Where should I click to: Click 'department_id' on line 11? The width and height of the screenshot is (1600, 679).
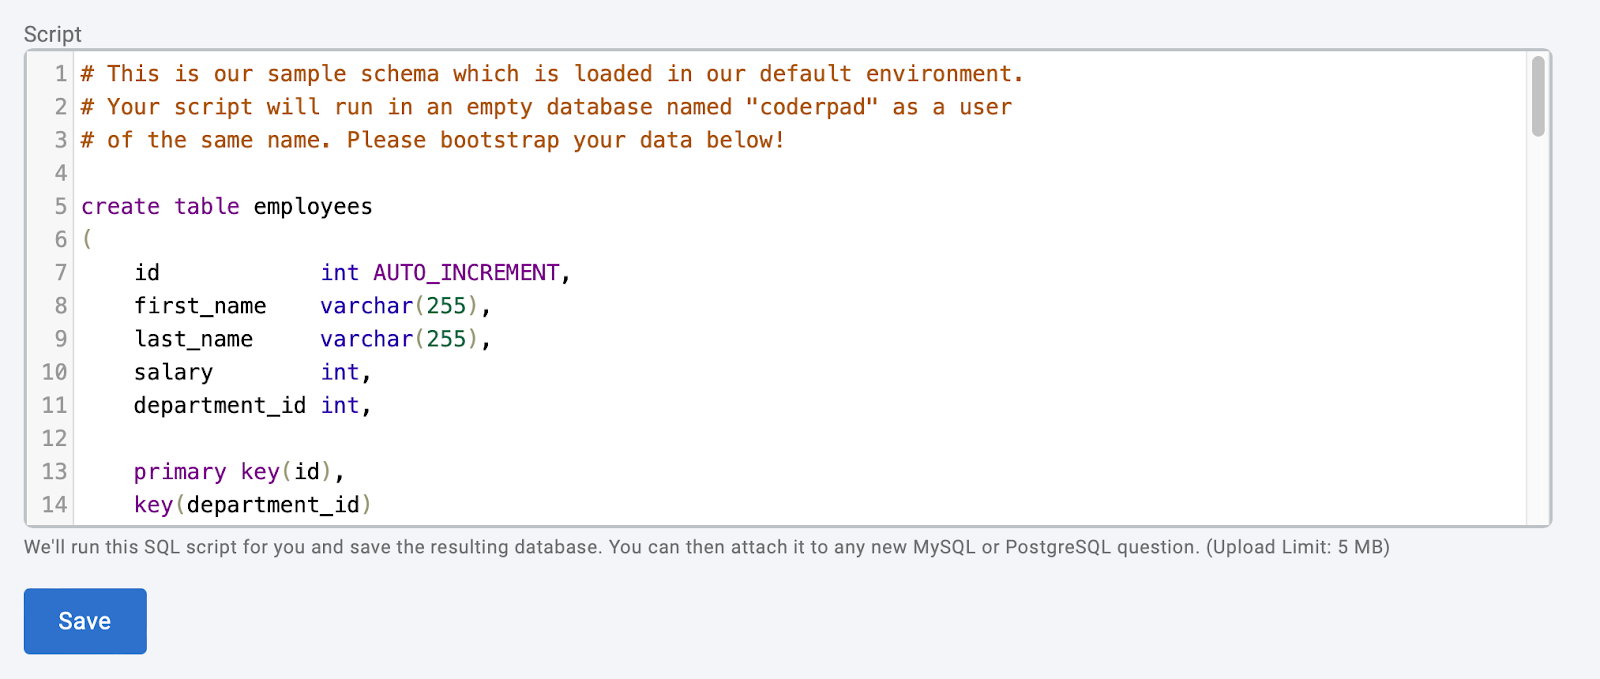219,405
